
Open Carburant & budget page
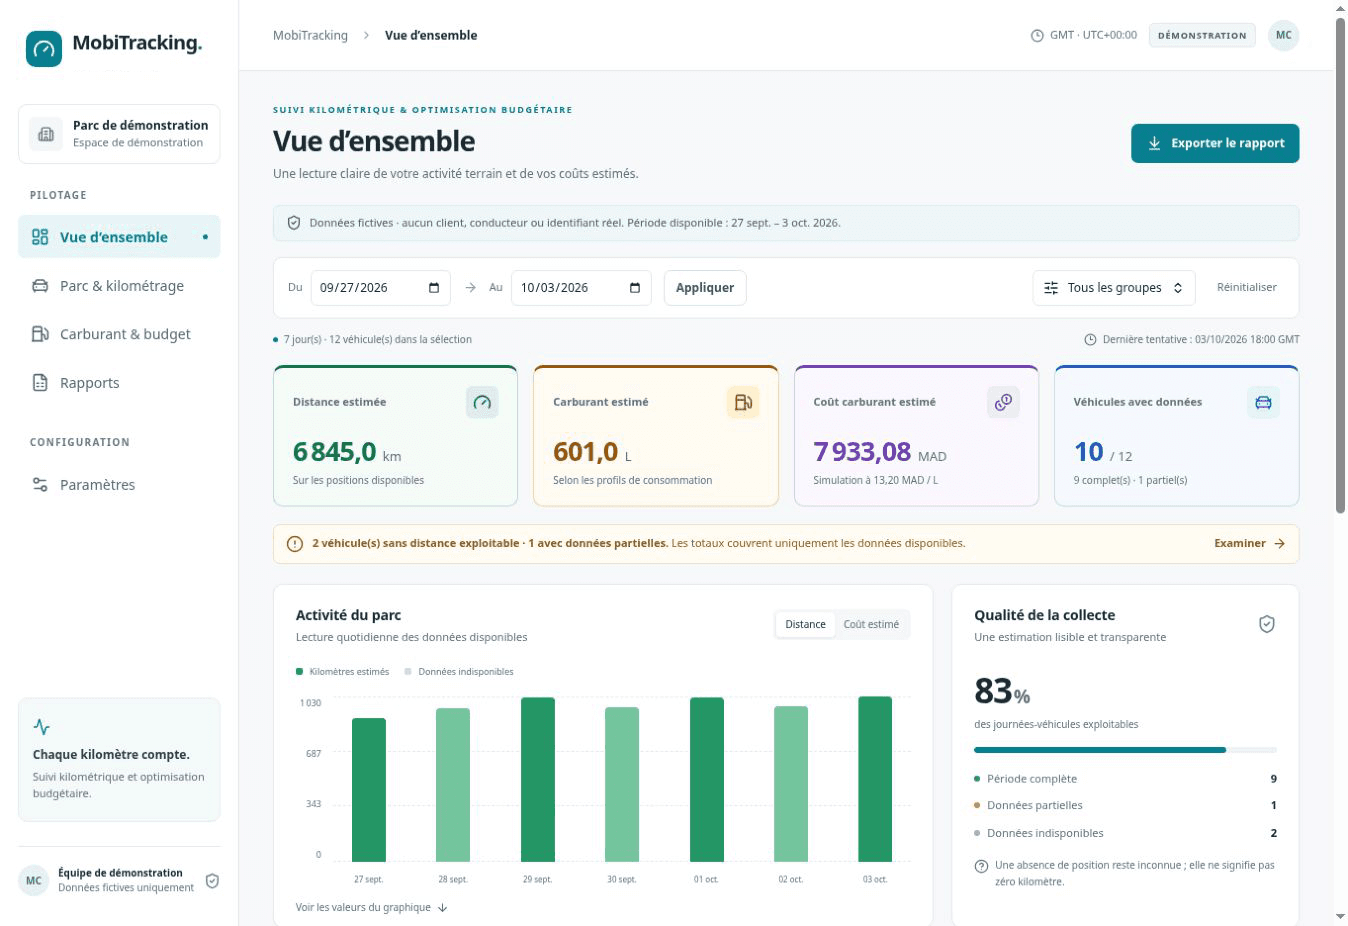(x=119, y=334)
